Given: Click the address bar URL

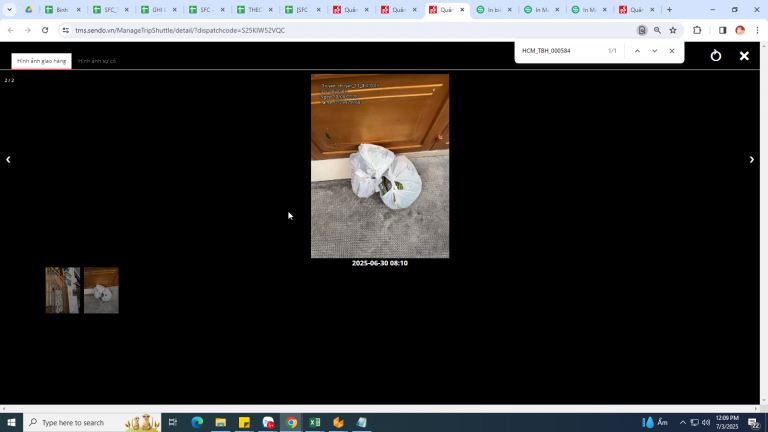Looking at the screenshot, I should pyautogui.click(x=180, y=30).
